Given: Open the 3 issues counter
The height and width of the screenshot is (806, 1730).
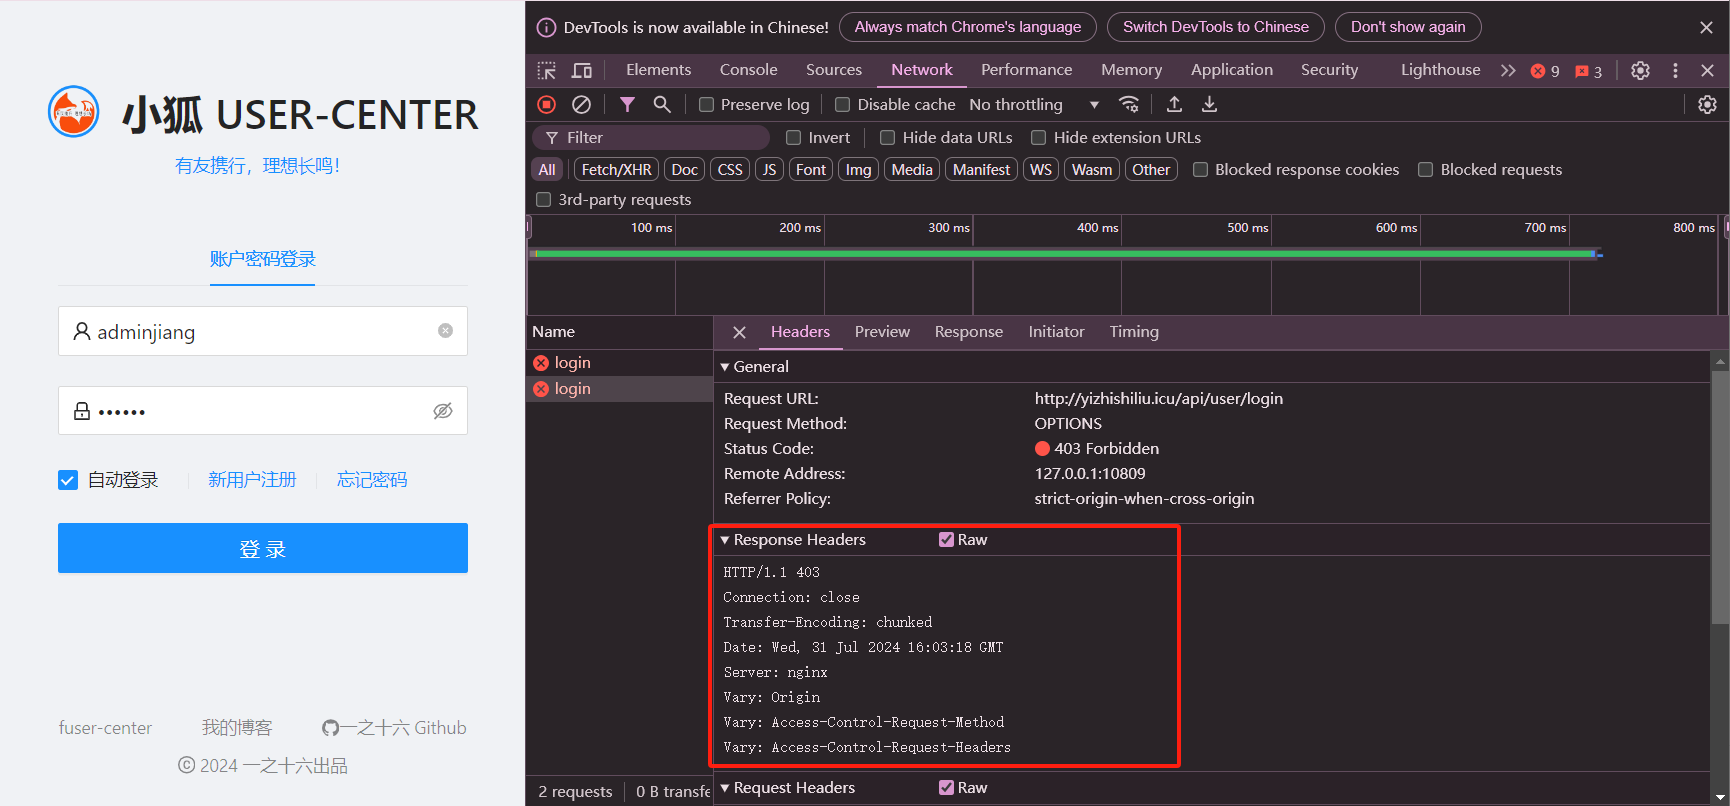Looking at the screenshot, I should tap(1589, 71).
